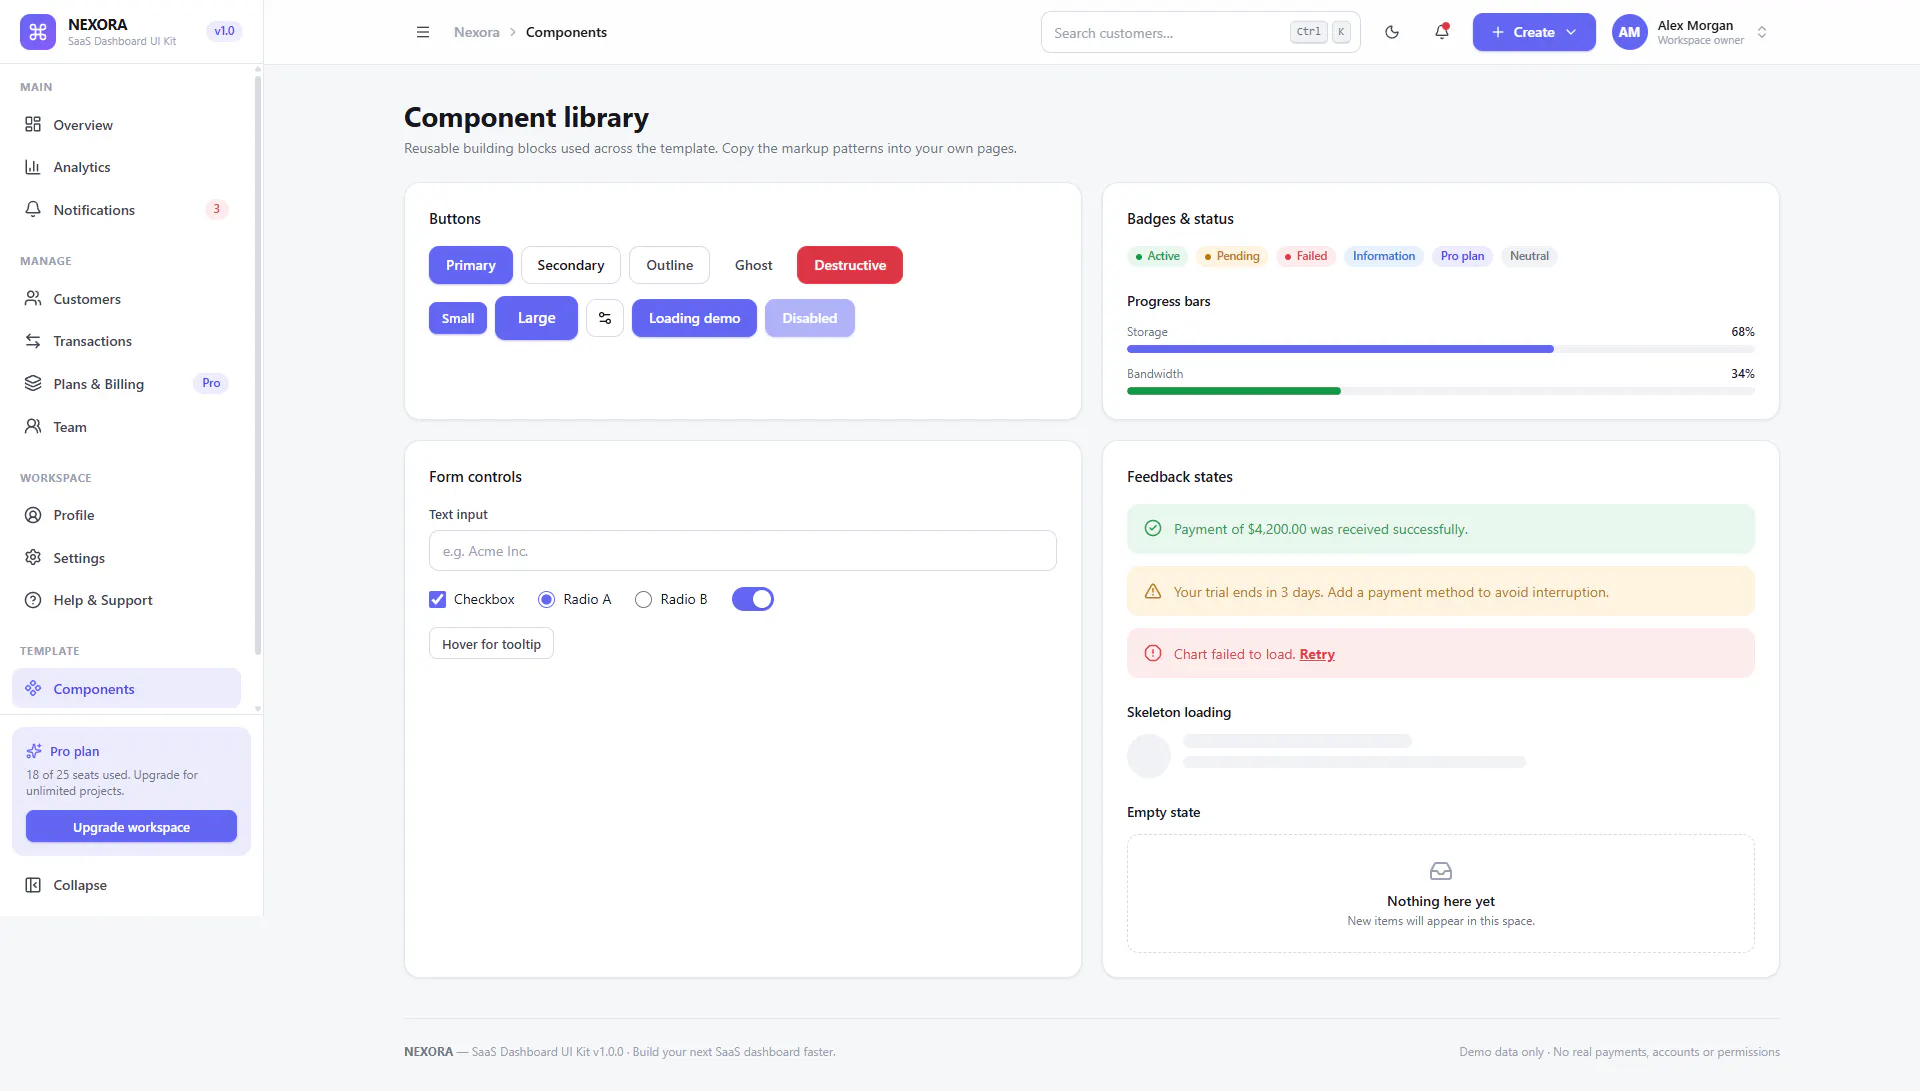Click the Analytics bar chart icon
Screen dimensions: 1920x1091
pos(33,167)
